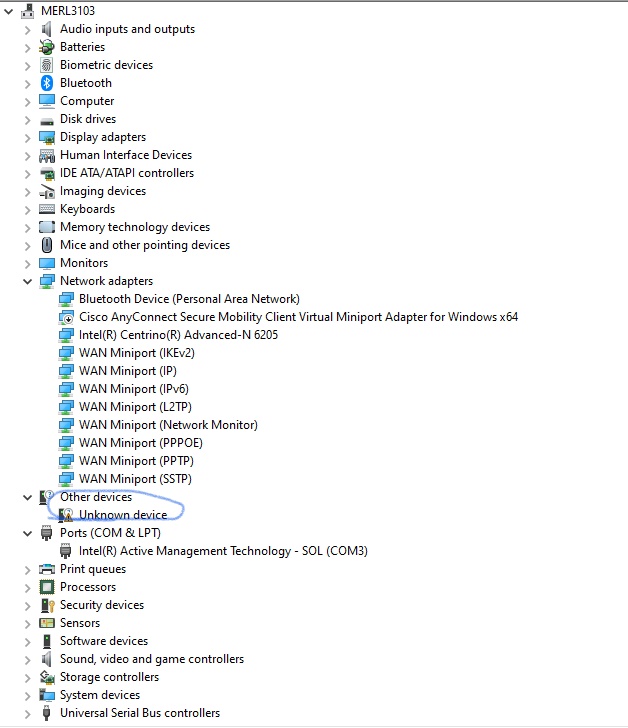This screenshot has height=728, width=628.
Task: Click the Human Interface Devices icon
Action: (x=46, y=155)
